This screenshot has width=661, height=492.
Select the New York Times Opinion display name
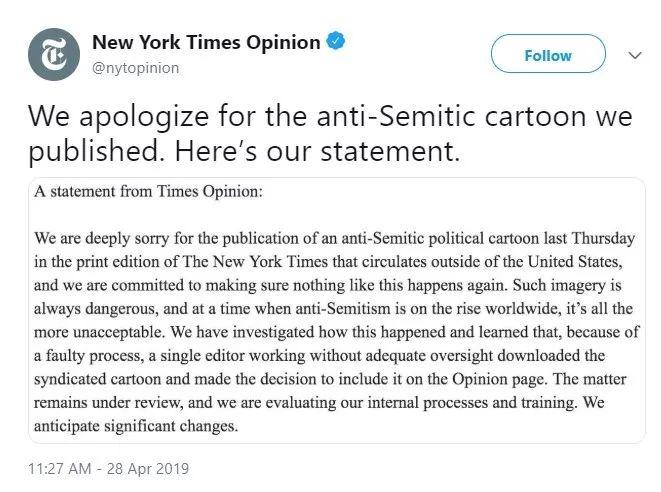206,42
